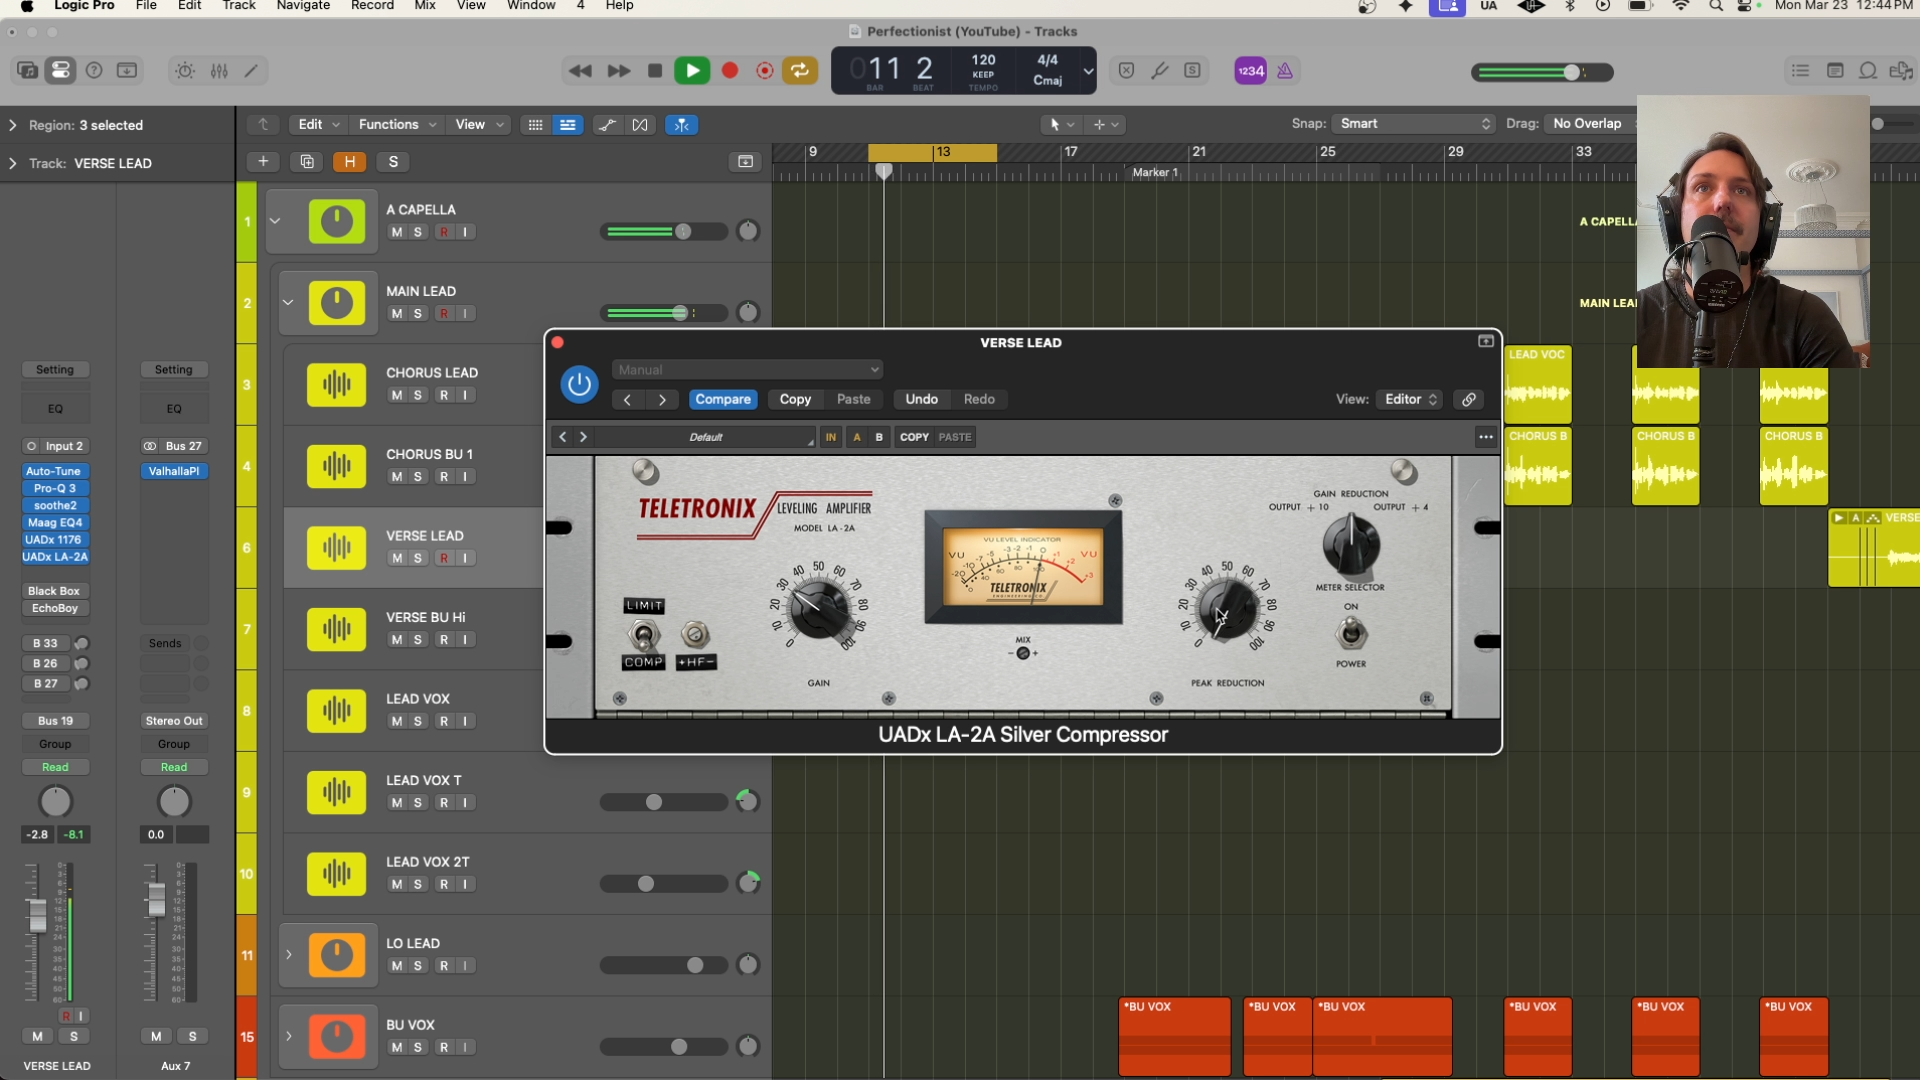Image resolution: width=1920 pixels, height=1080 pixels.
Task: Mute the VERSE LEAD track
Action: [397, 558]
